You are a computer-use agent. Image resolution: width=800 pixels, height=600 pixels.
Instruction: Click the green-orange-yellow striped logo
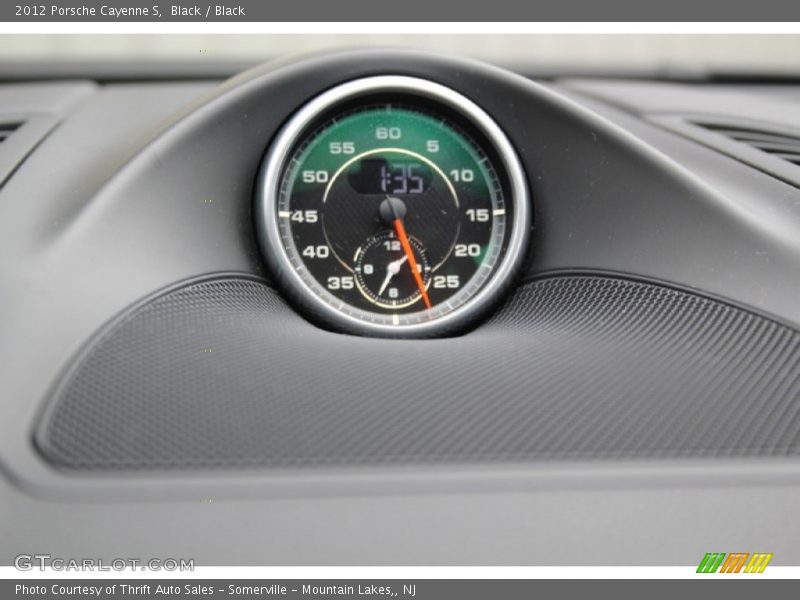click(734, 563)
